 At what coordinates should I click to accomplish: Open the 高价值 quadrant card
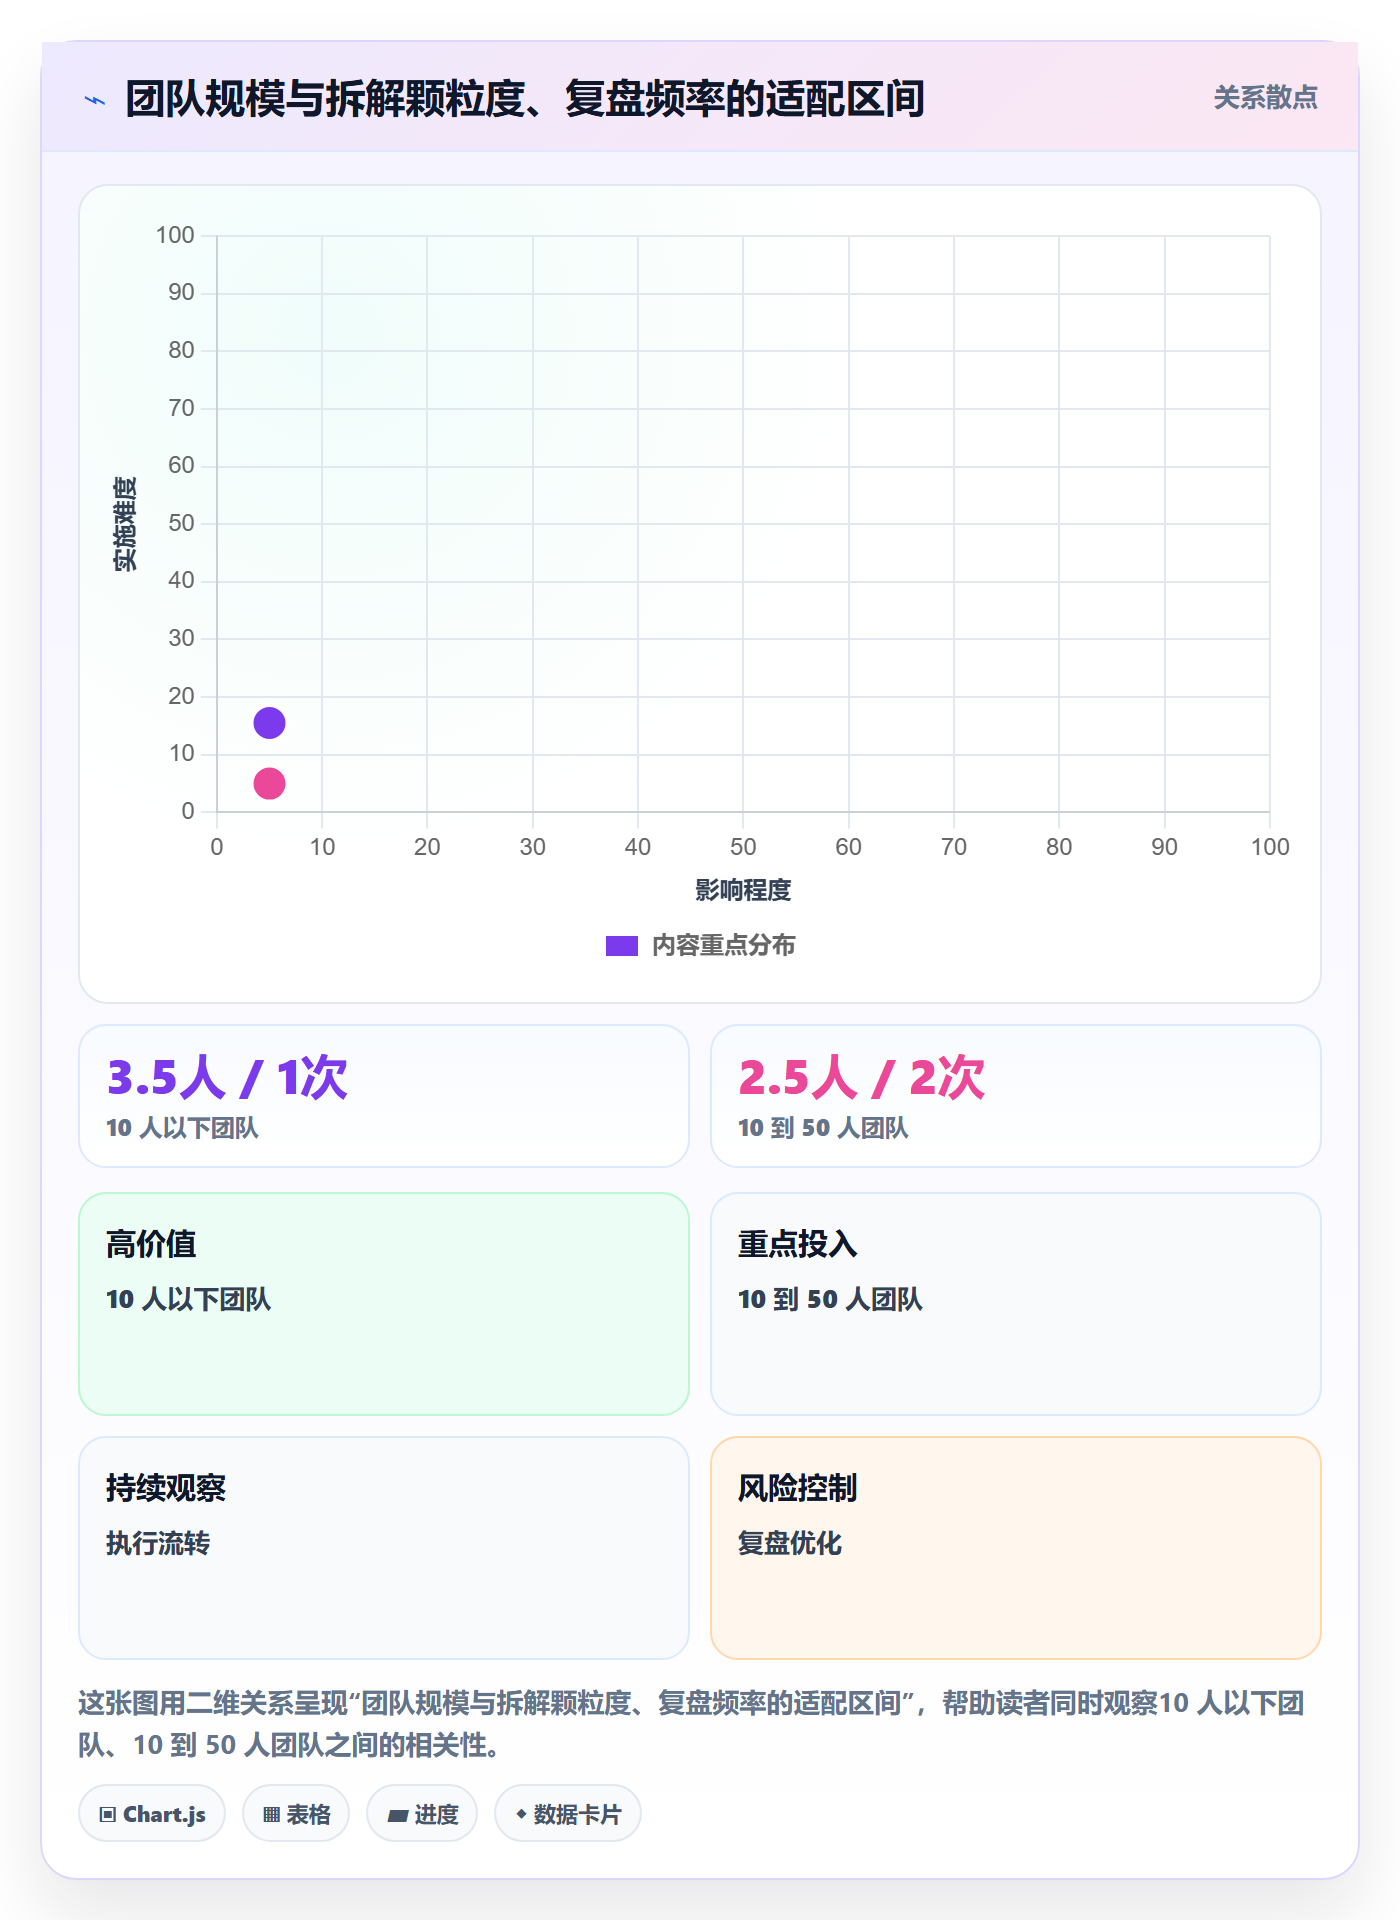(x=384, y=1304)
